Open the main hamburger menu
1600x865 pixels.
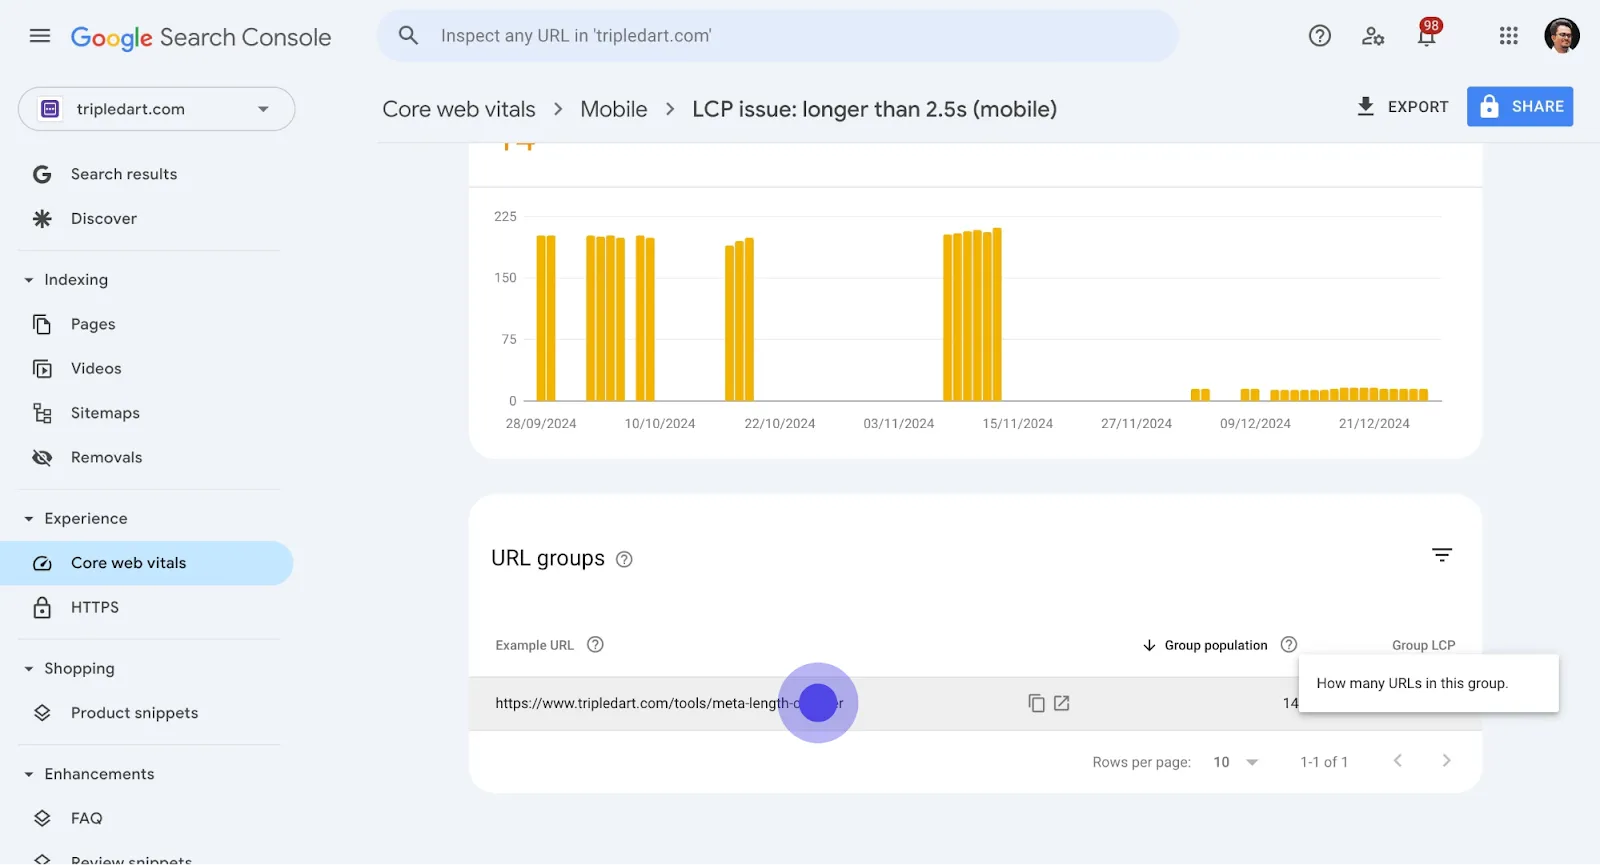(40, 36)
